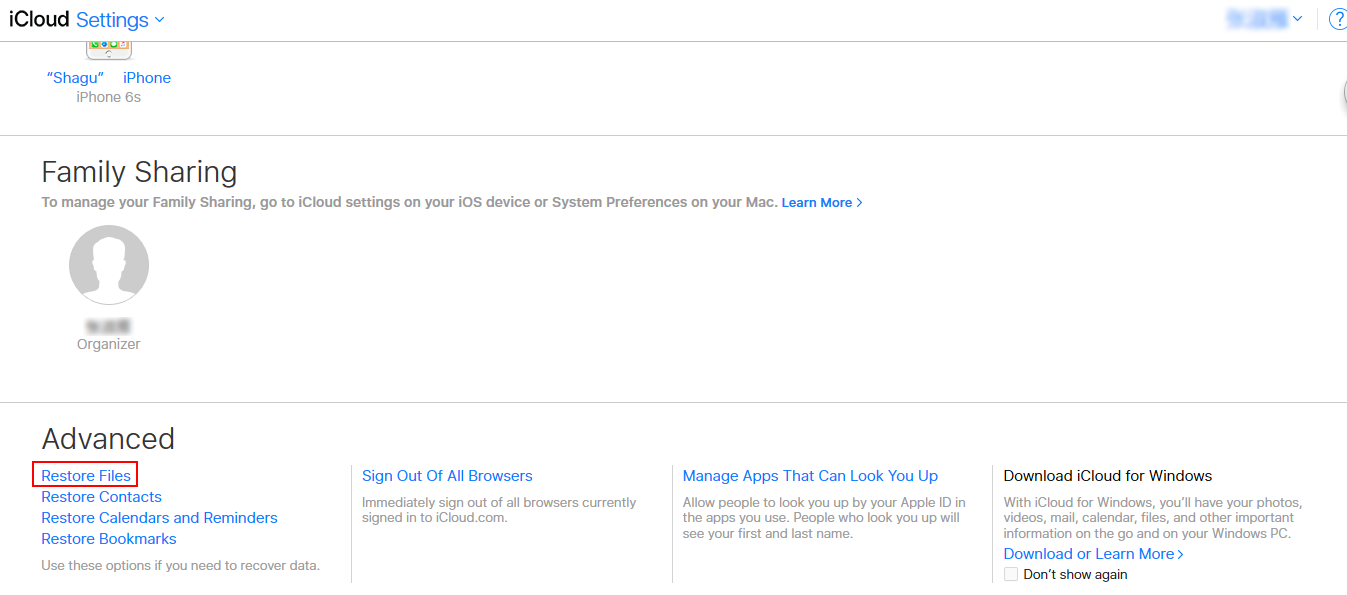Click the Advanced section heading
This screenshot has width=1347, height=595.
click(x=108, y=439)
